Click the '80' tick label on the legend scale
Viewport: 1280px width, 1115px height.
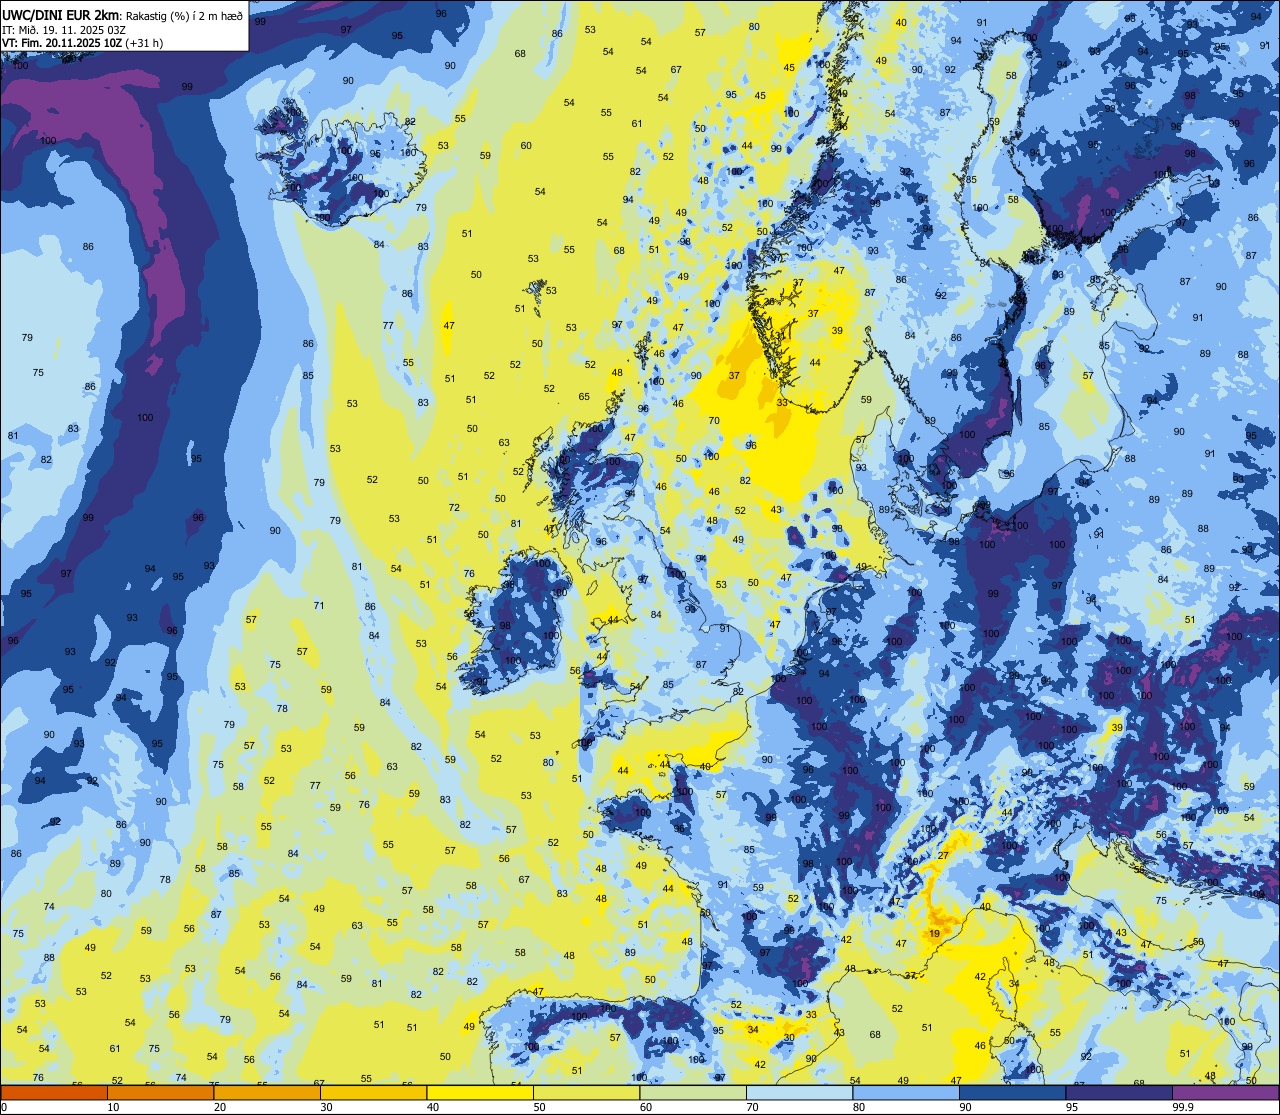pos(858,1107)
